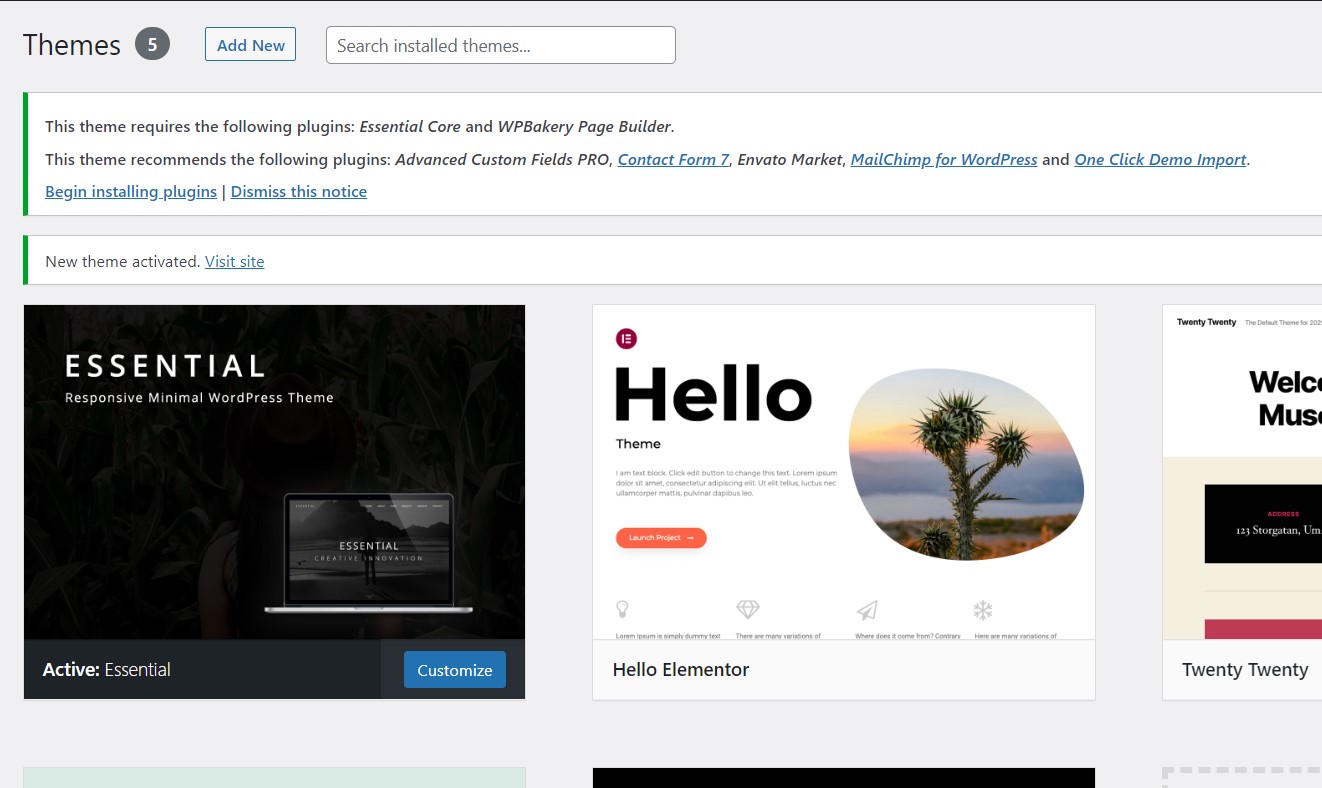Screen dimensions: 1322x788
Task: Follow the One Click Demo Import link
Action: (1160, 159)
